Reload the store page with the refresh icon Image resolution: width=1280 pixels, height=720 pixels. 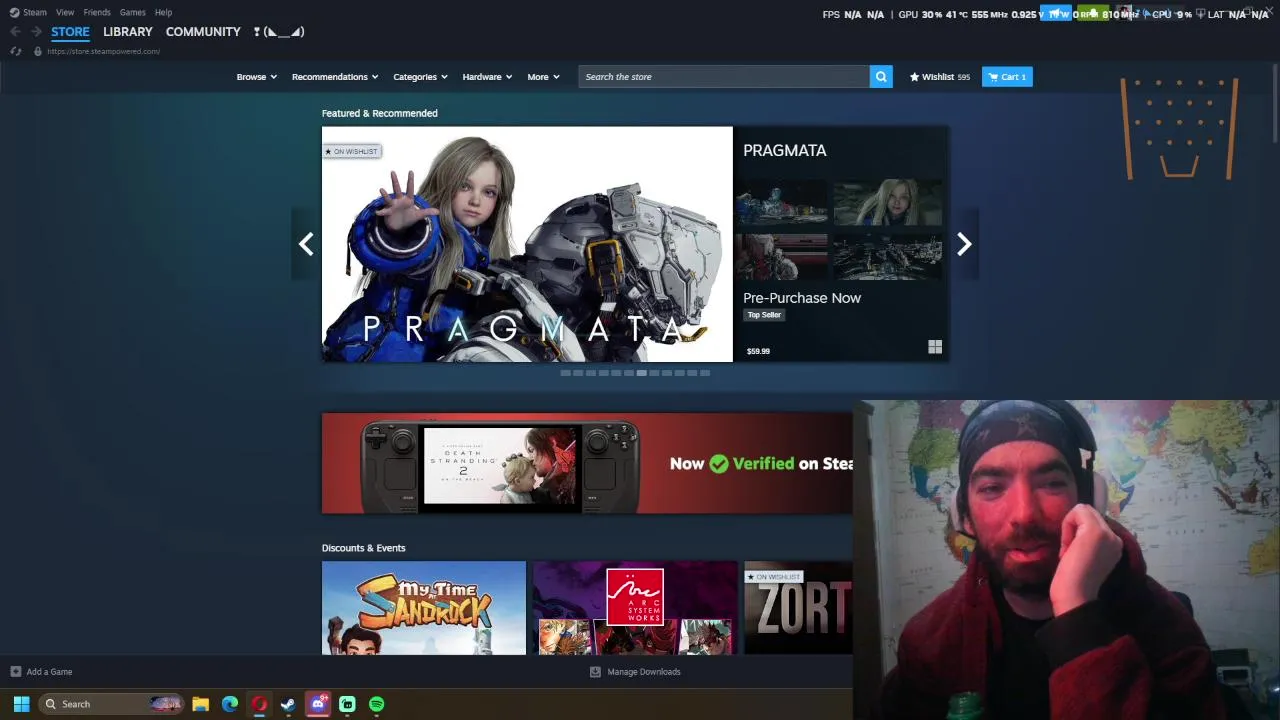15,51
